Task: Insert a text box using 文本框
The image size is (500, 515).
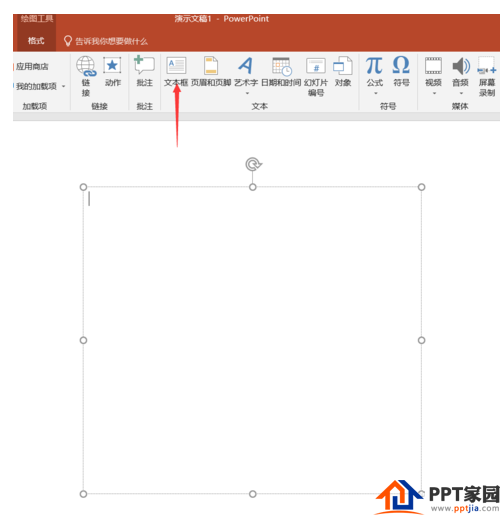Action: pos(176,65)
